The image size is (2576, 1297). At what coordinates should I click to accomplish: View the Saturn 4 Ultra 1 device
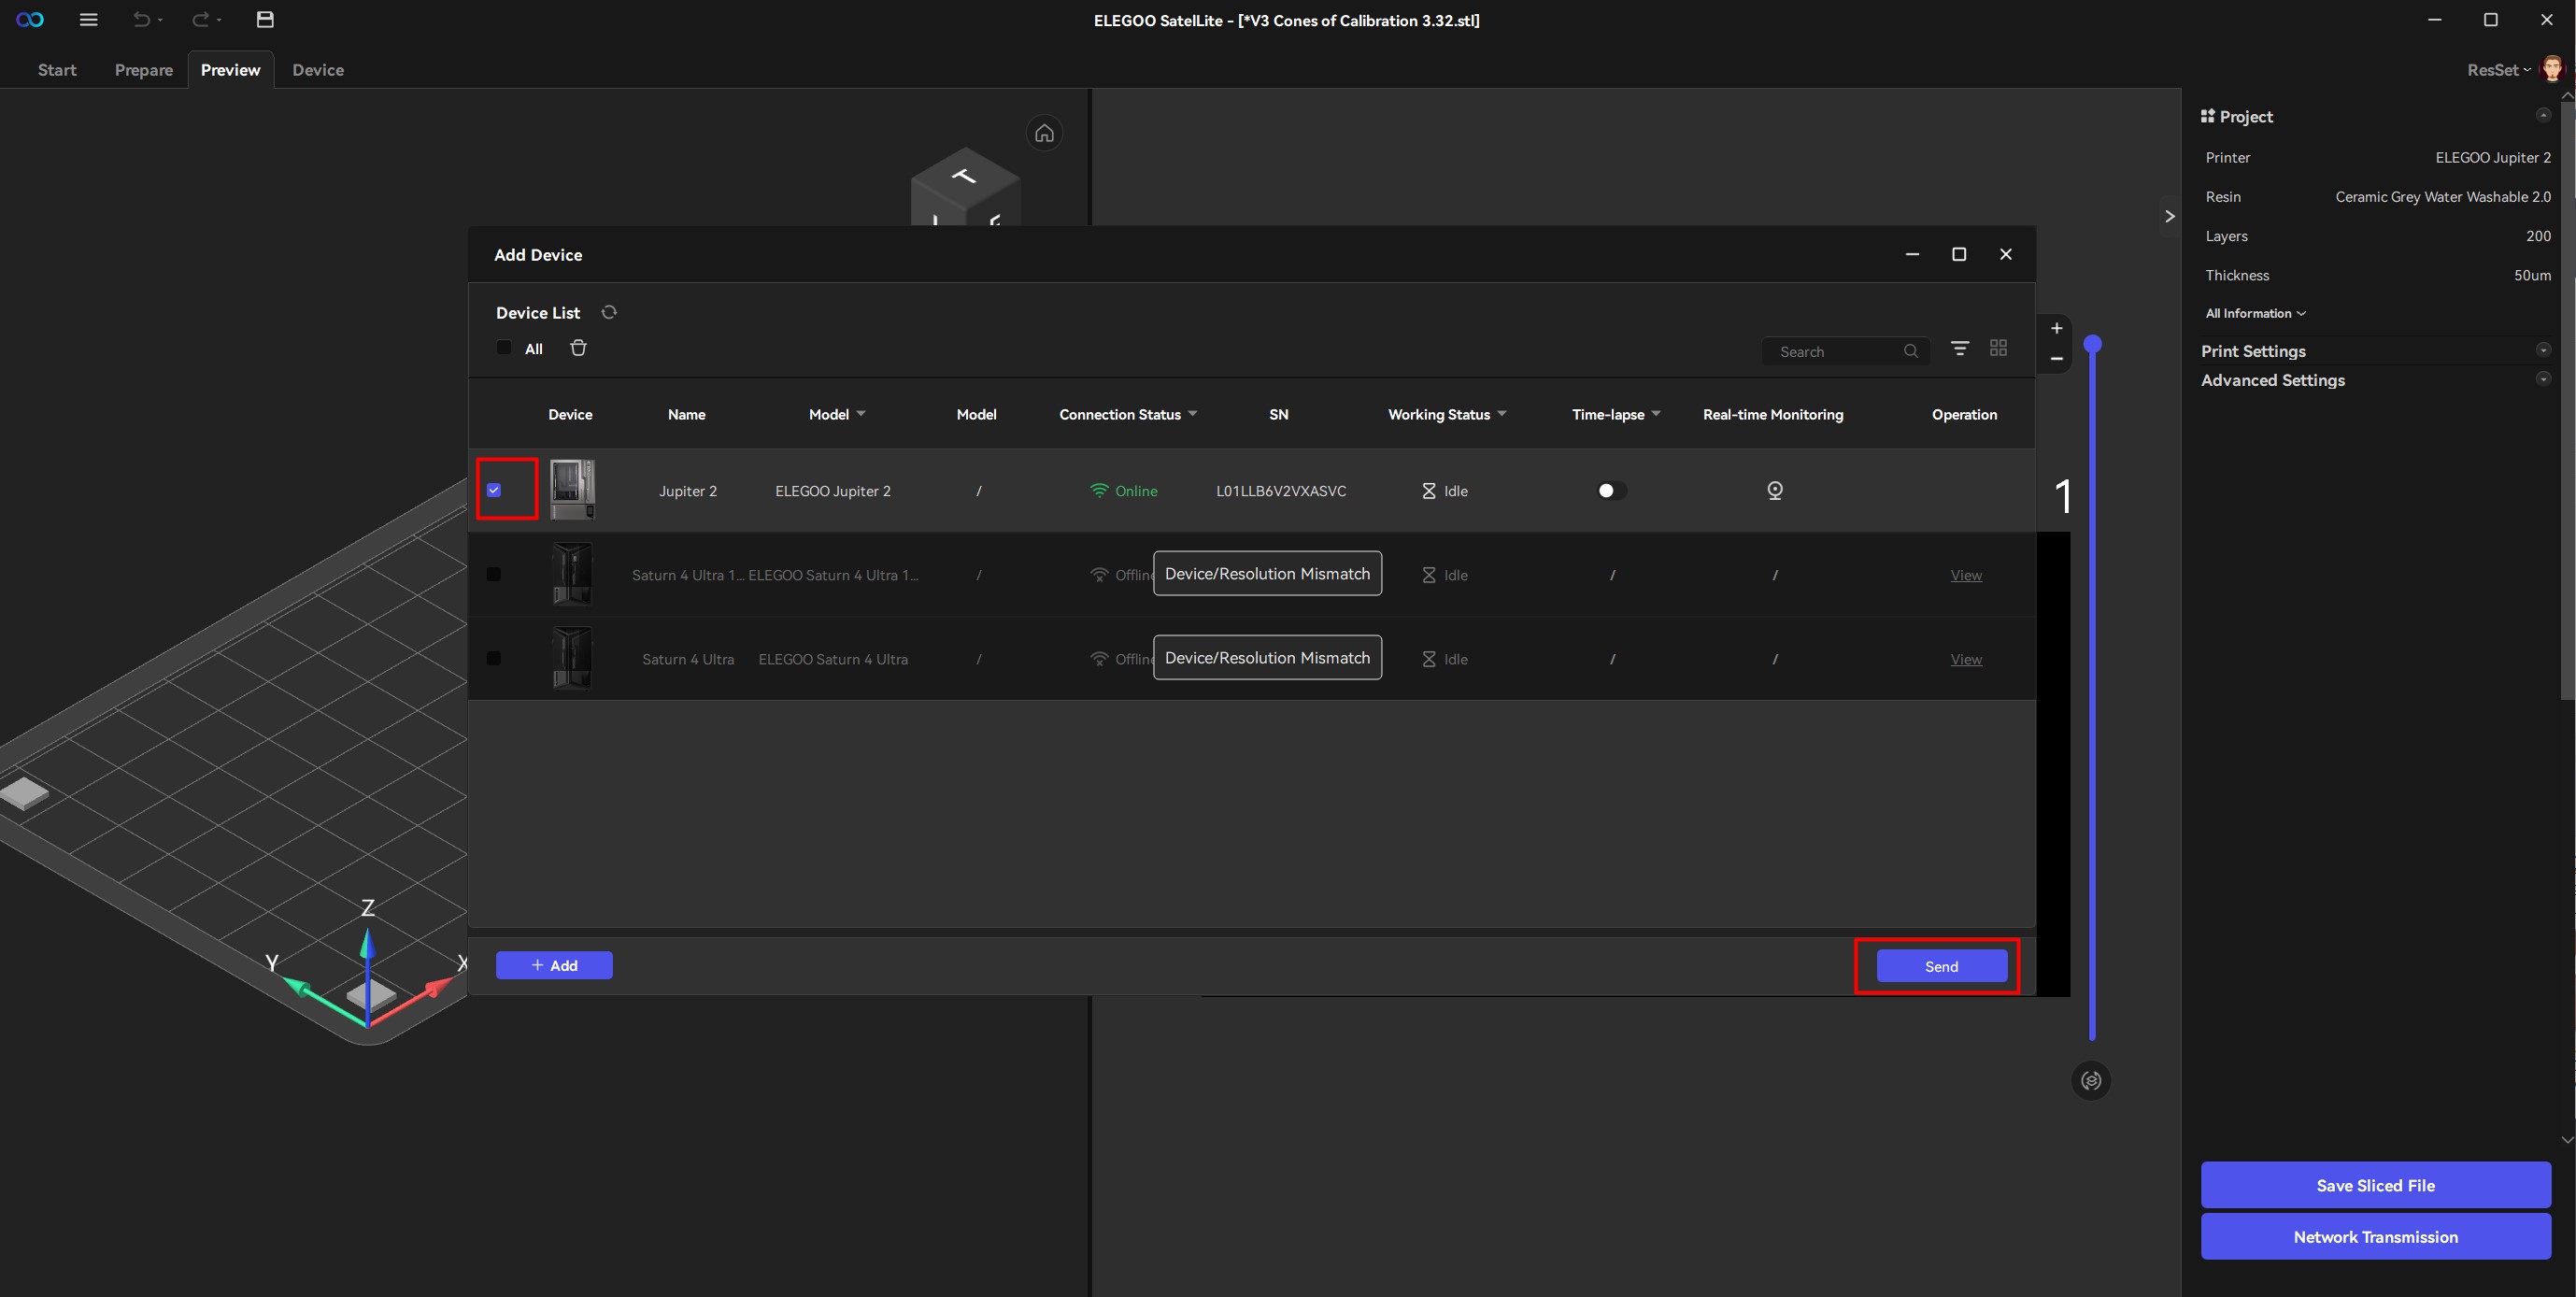(x=1966, y=575)
